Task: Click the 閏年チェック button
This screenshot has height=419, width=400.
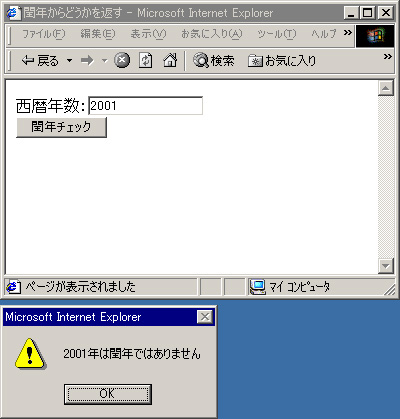Action: point(61,127)
